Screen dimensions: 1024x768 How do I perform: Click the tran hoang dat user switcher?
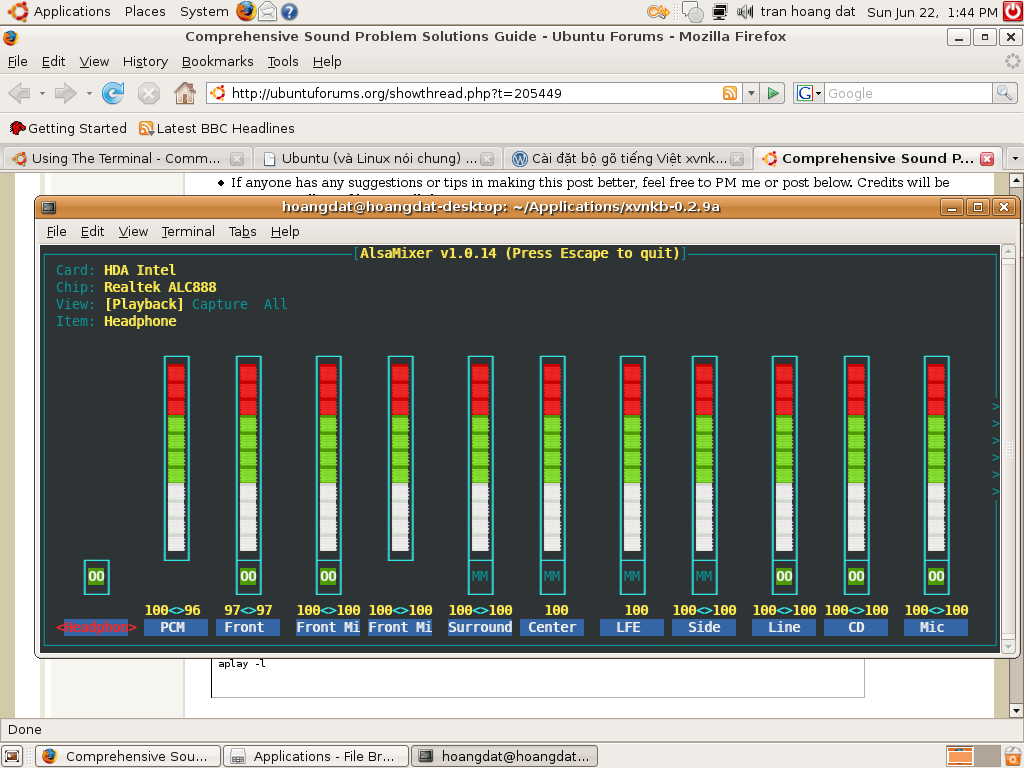tap(808, 12)
